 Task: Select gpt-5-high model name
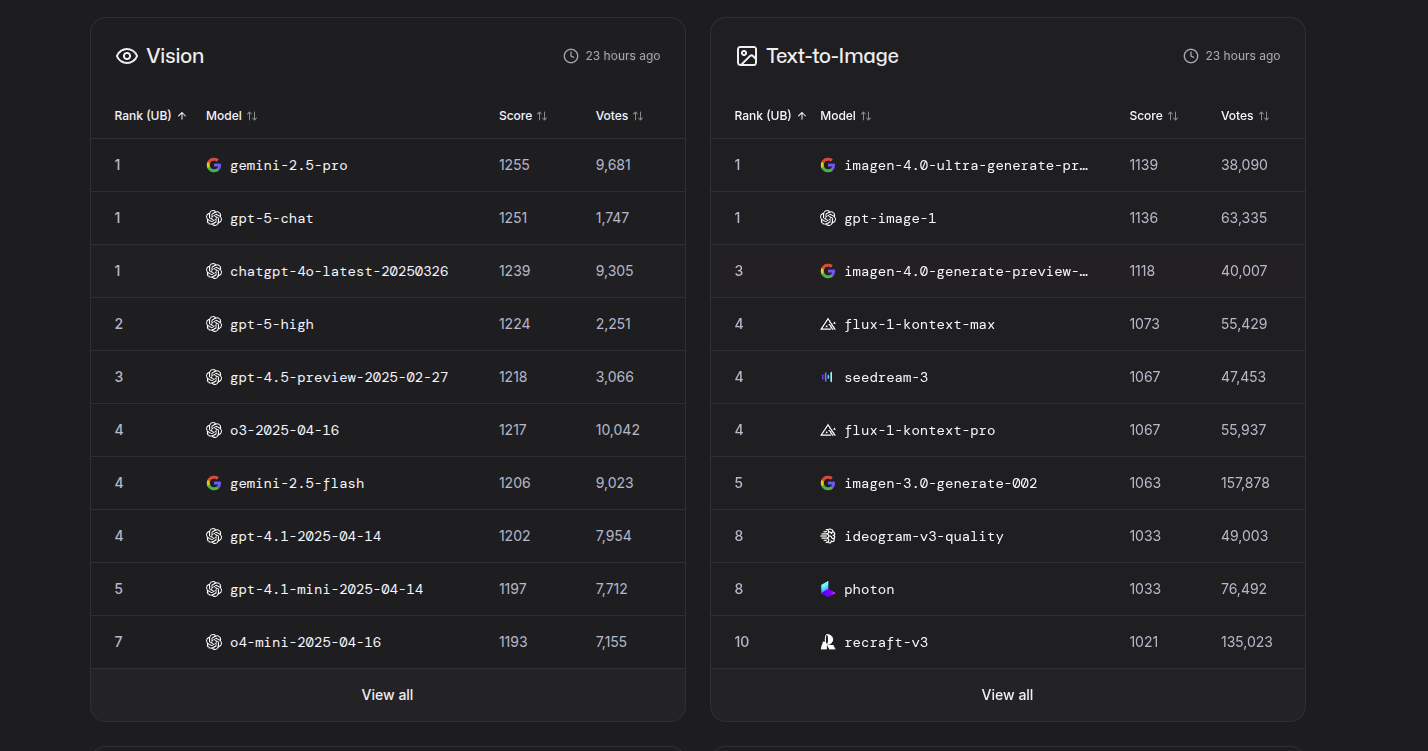(x=272, y=324)
